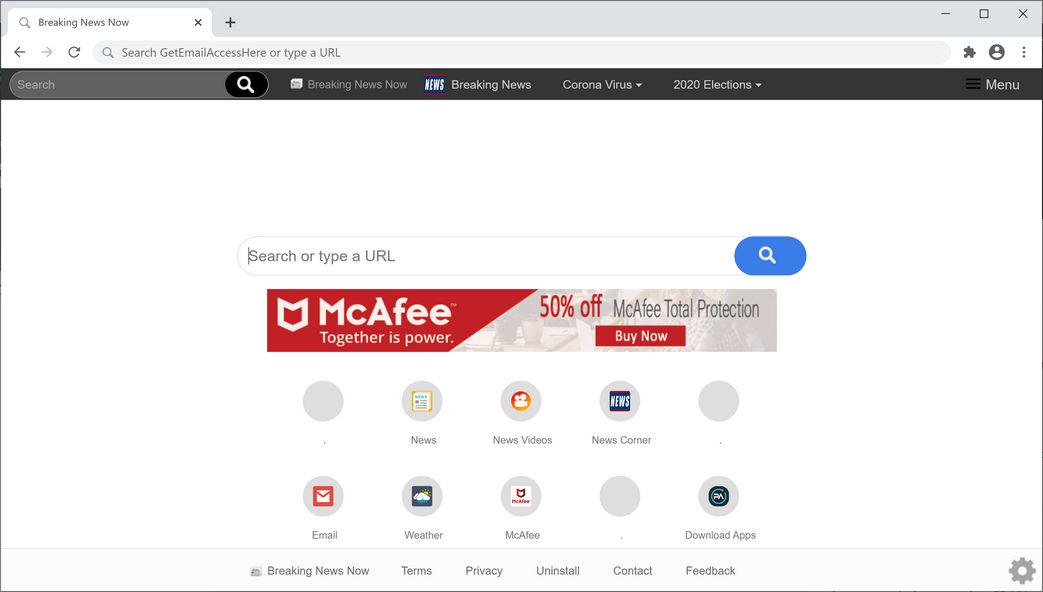
Task: Open News Corner
Action: (x=620, y=400)
